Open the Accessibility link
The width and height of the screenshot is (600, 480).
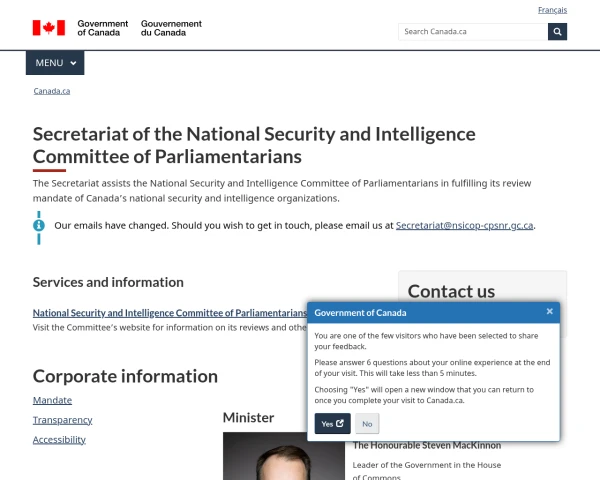pyautogui.click(x=59, y=439)
